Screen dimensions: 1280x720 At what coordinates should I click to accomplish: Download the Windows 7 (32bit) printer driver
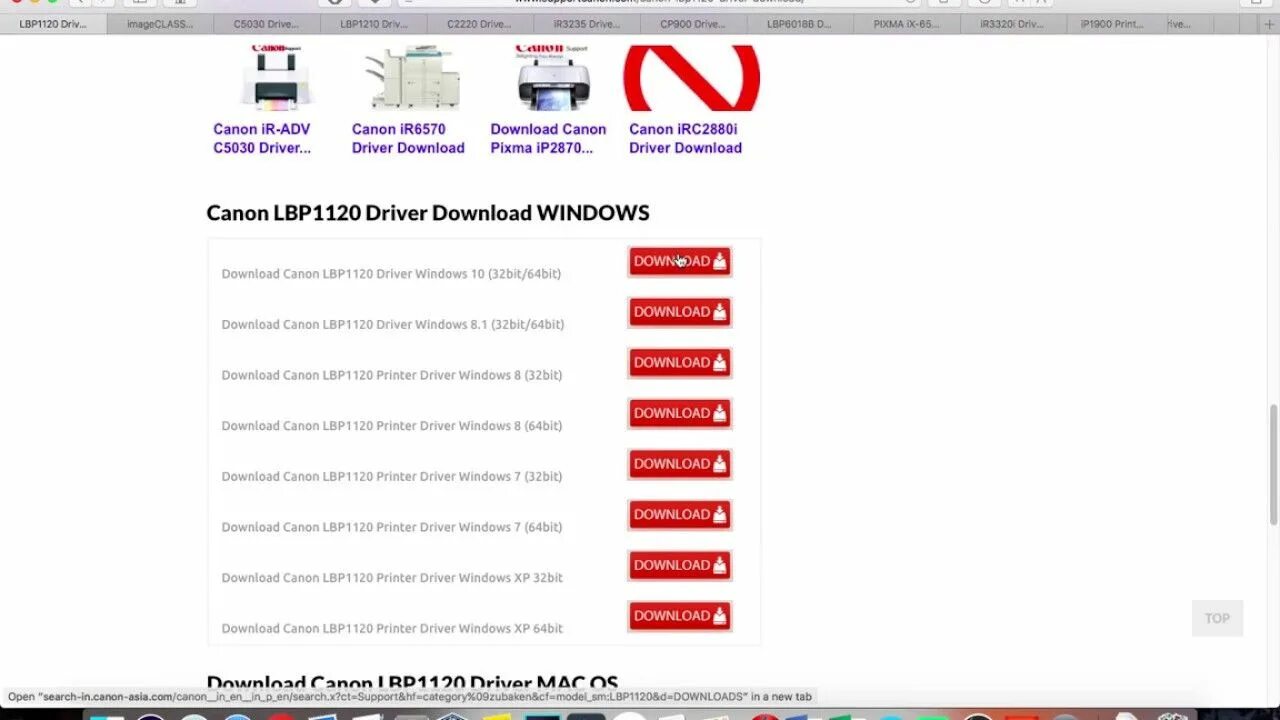tap(680, 464)
